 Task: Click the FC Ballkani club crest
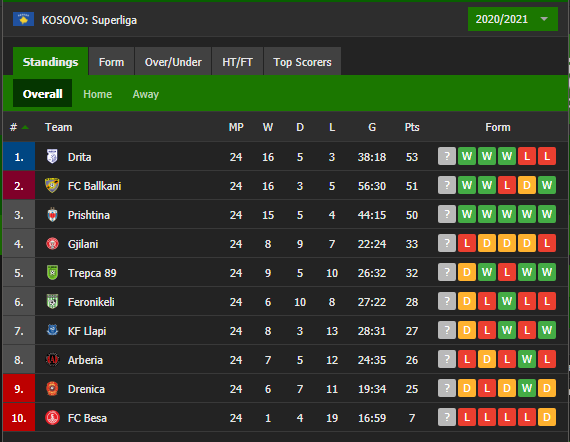[52, 185]
